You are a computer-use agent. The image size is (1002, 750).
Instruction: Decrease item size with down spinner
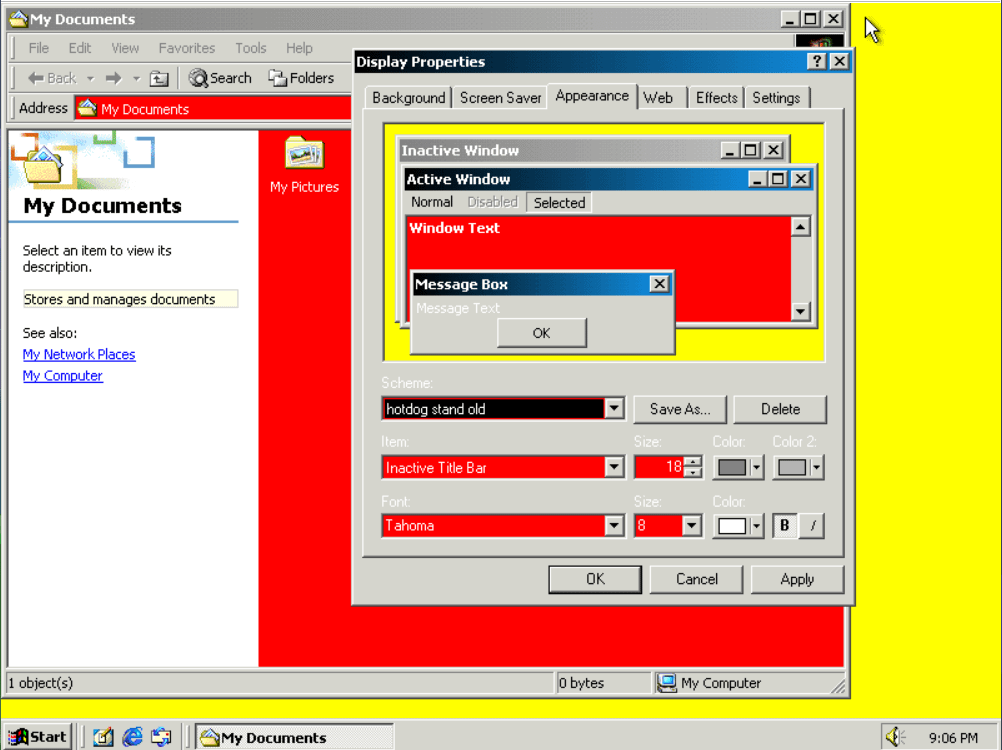[x=692, y=473]
